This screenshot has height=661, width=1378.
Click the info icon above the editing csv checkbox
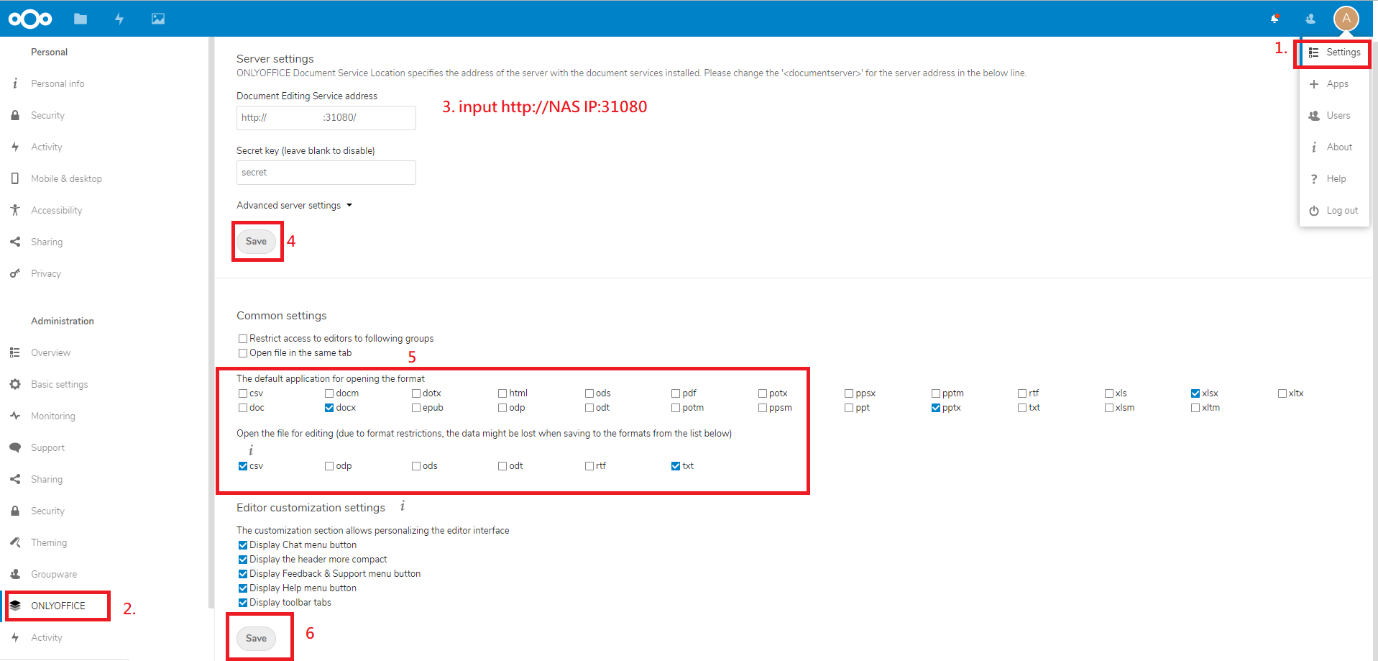[250, 451]
